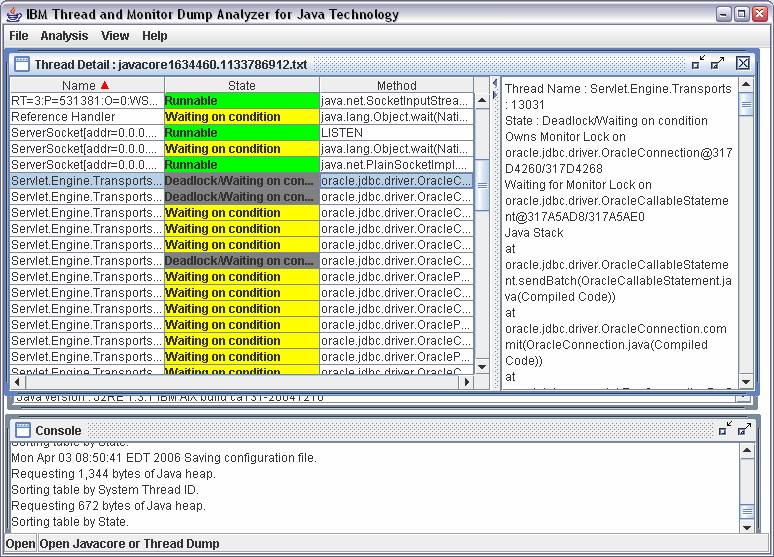Click 'Owns Monitor Lock on' detail line
This screenshot has width=774, height=557.
[565, 137]
